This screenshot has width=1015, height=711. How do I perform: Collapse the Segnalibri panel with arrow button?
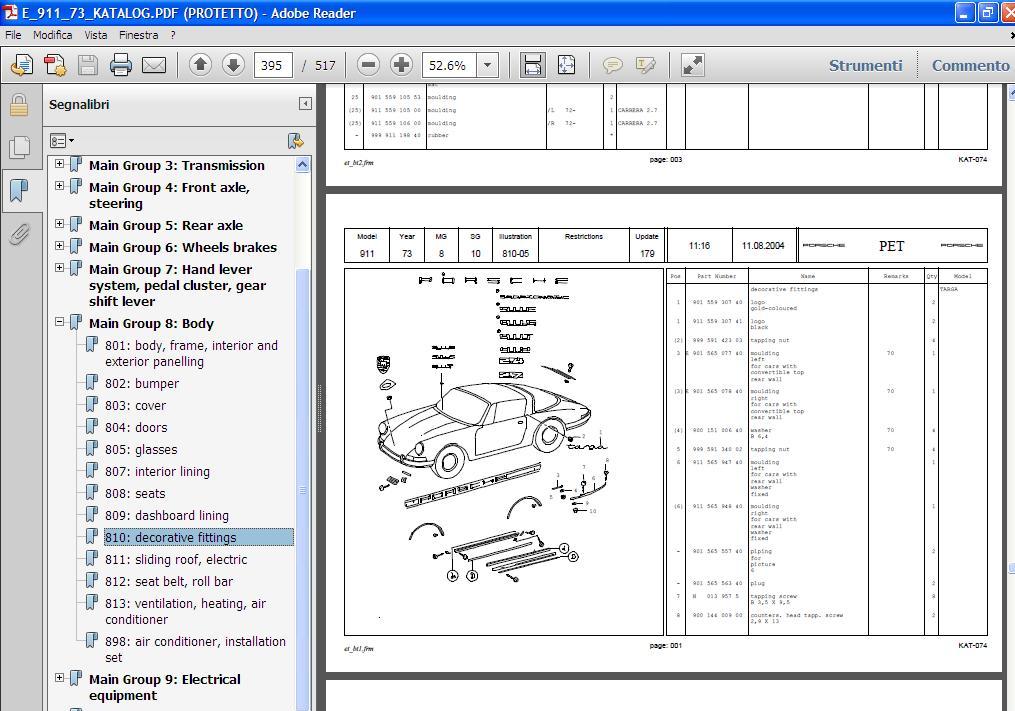[x=305, y=104]
